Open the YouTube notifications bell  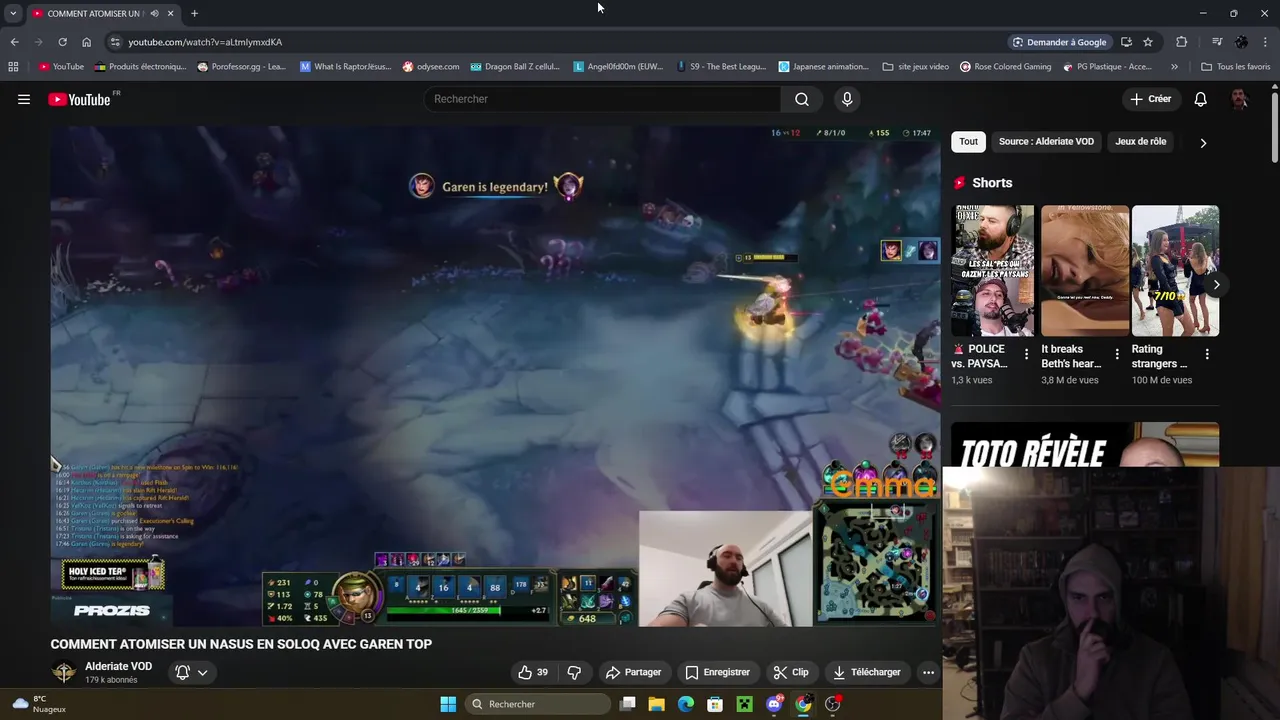click(x=1201, y=99)
